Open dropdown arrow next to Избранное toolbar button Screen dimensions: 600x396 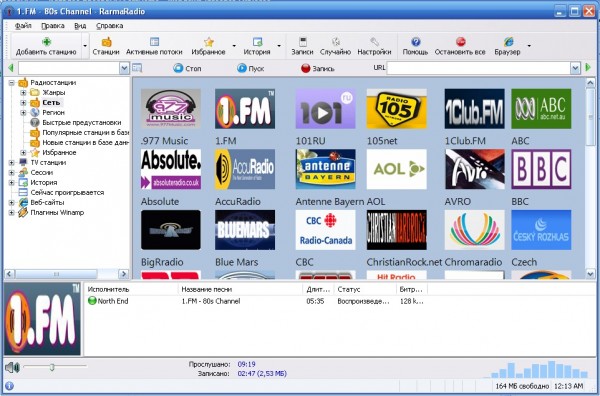[234, 46]
